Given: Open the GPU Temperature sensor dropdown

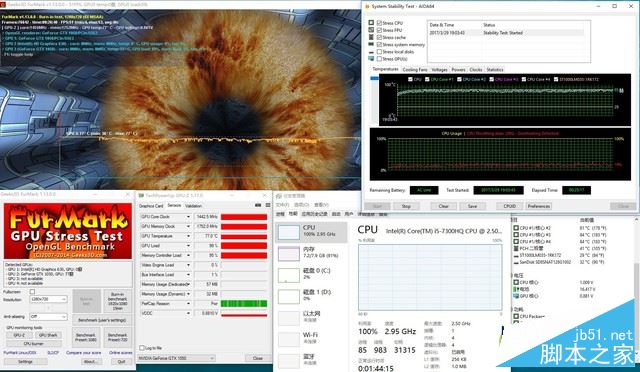Looking at the screenshot, I should [188, 236].
